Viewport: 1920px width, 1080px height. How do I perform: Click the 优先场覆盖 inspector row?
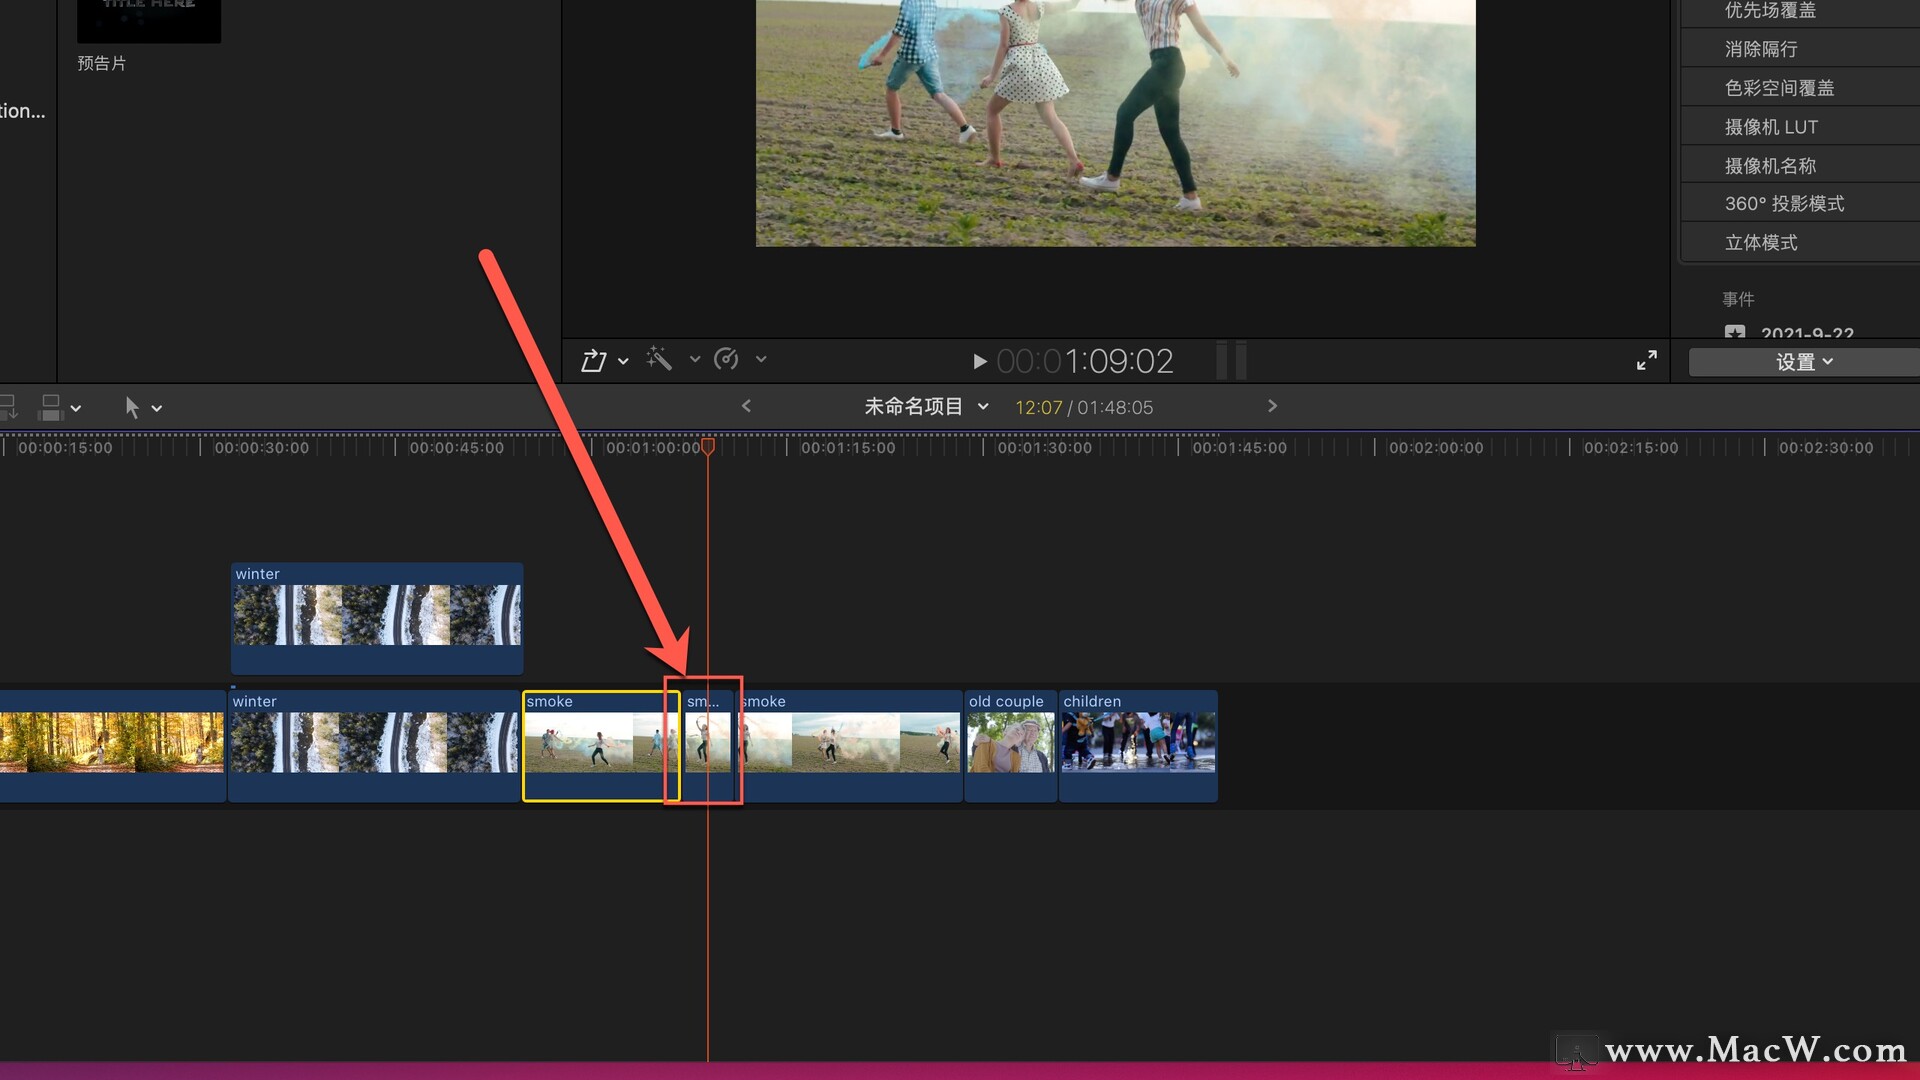[x=1800, y=13]
